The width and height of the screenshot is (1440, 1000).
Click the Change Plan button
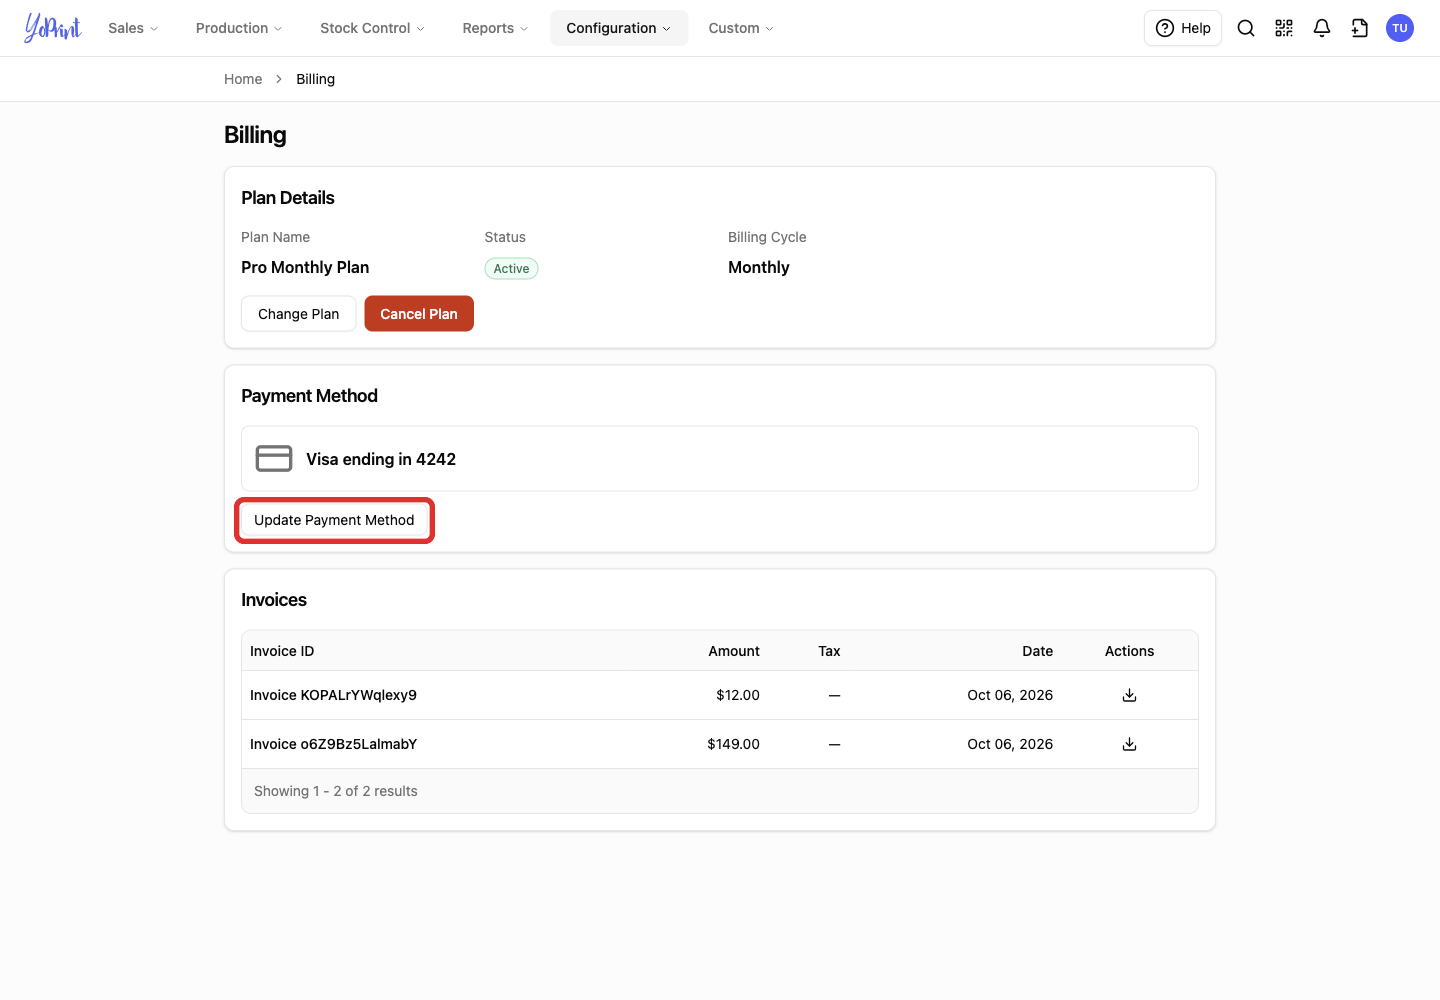(x=298, y=314)
